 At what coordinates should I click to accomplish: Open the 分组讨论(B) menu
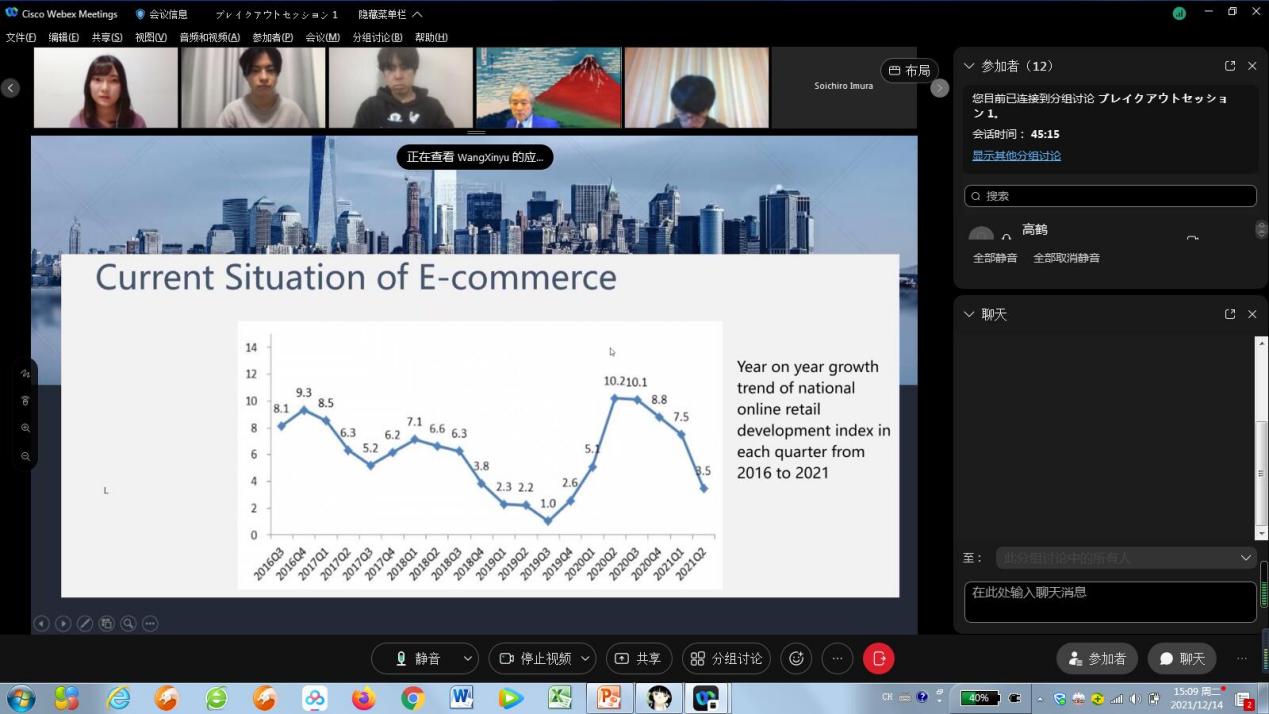[x=377, y=38]
